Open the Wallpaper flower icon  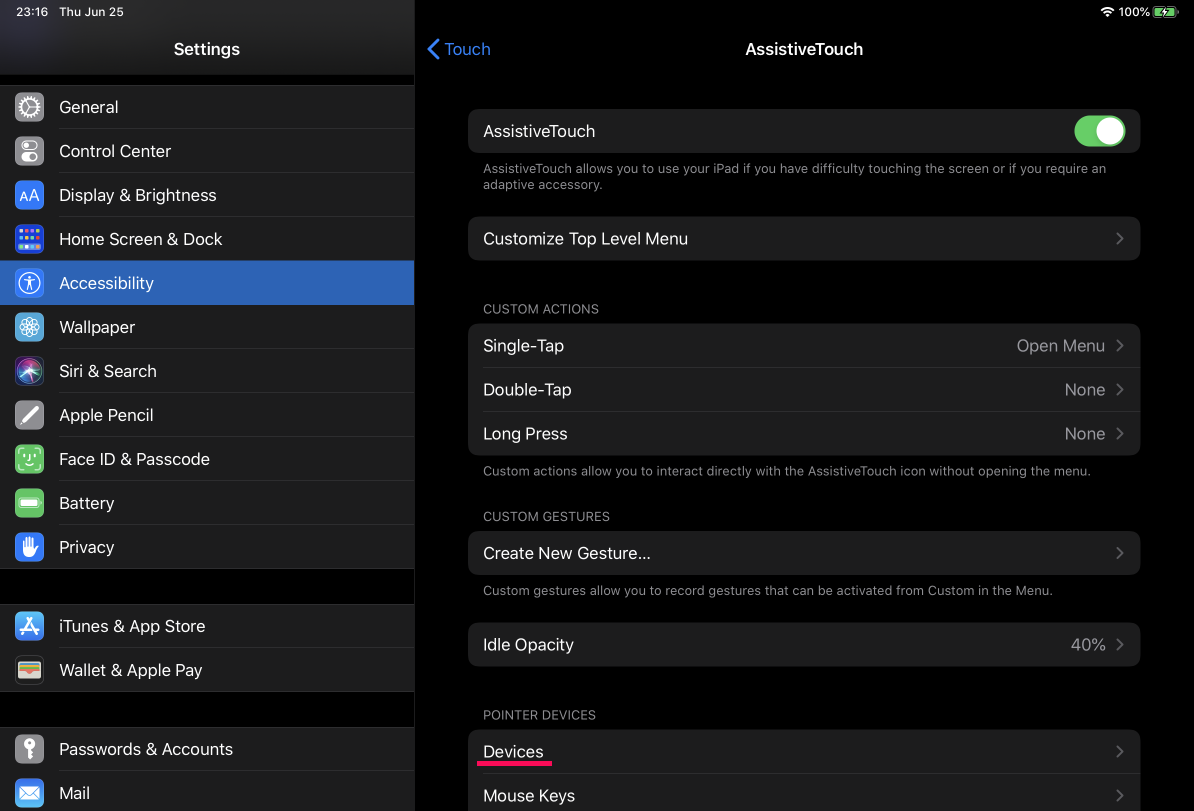pyautogui.click(x=30, y=327)
